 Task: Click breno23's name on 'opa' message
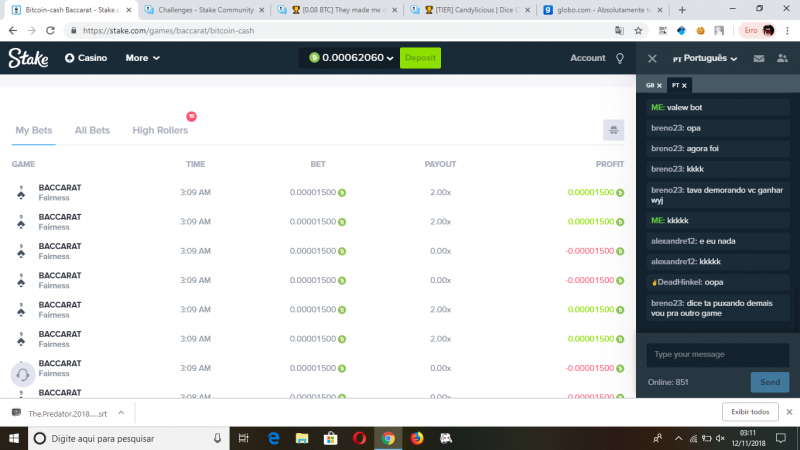pyautogui.click(x=667, y=128)
